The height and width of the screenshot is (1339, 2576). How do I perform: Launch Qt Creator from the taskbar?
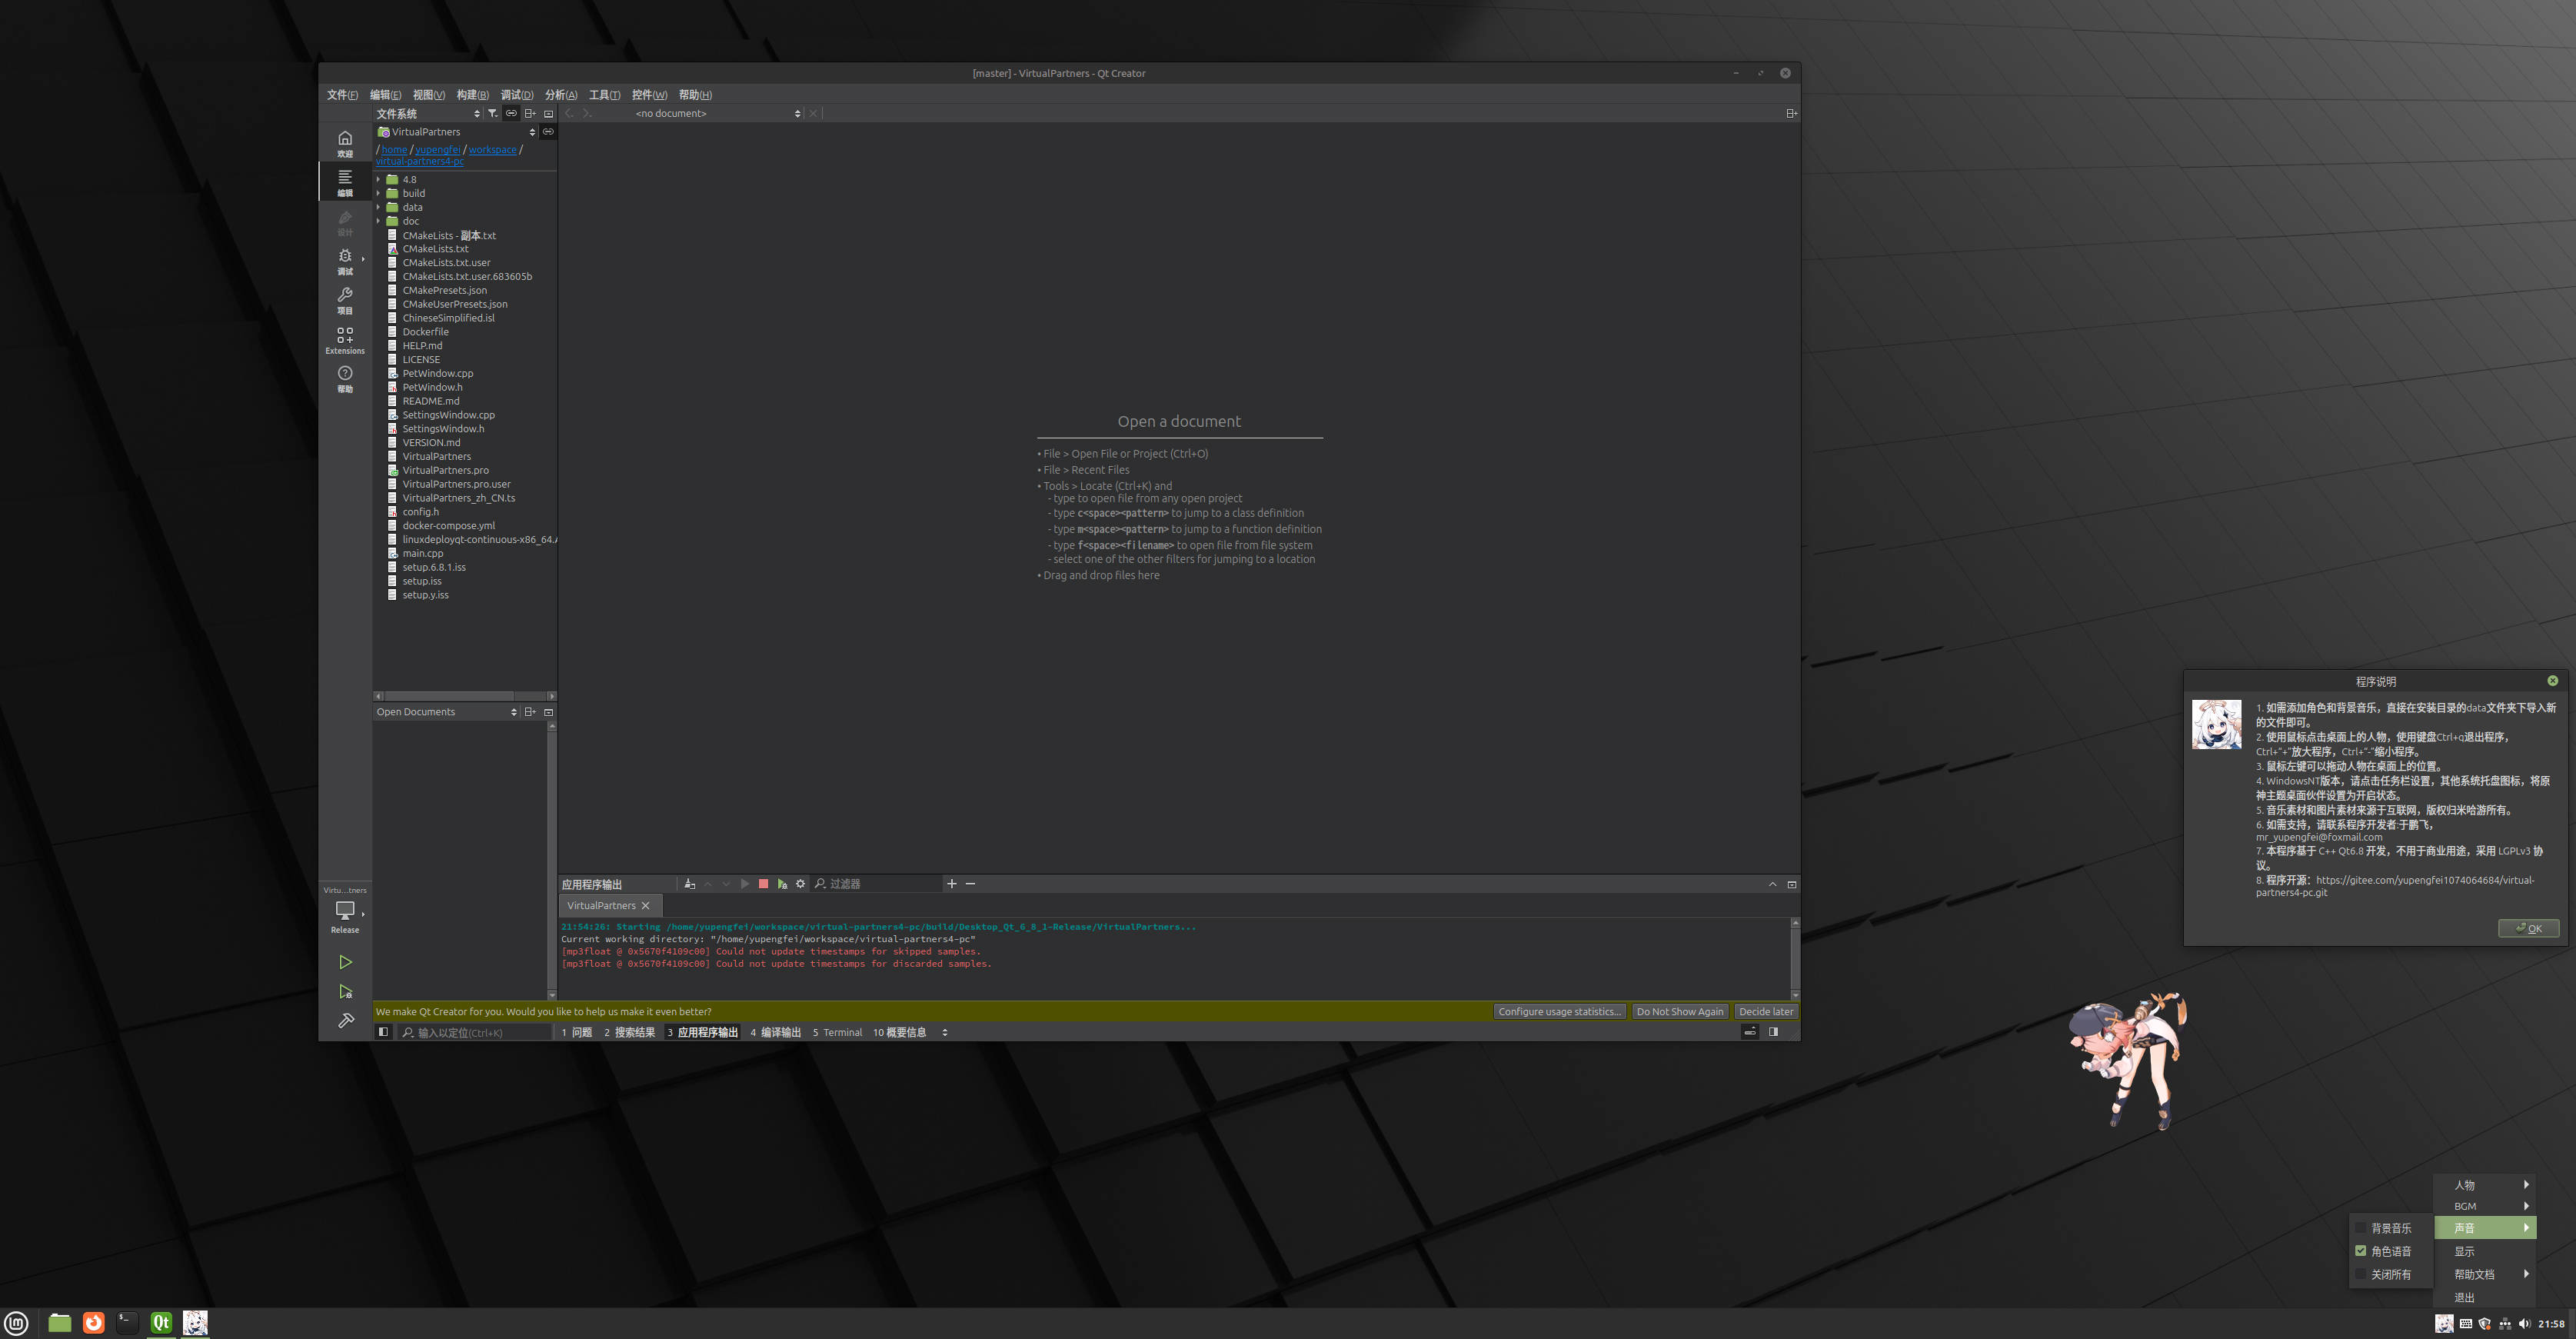(161, 1323)
